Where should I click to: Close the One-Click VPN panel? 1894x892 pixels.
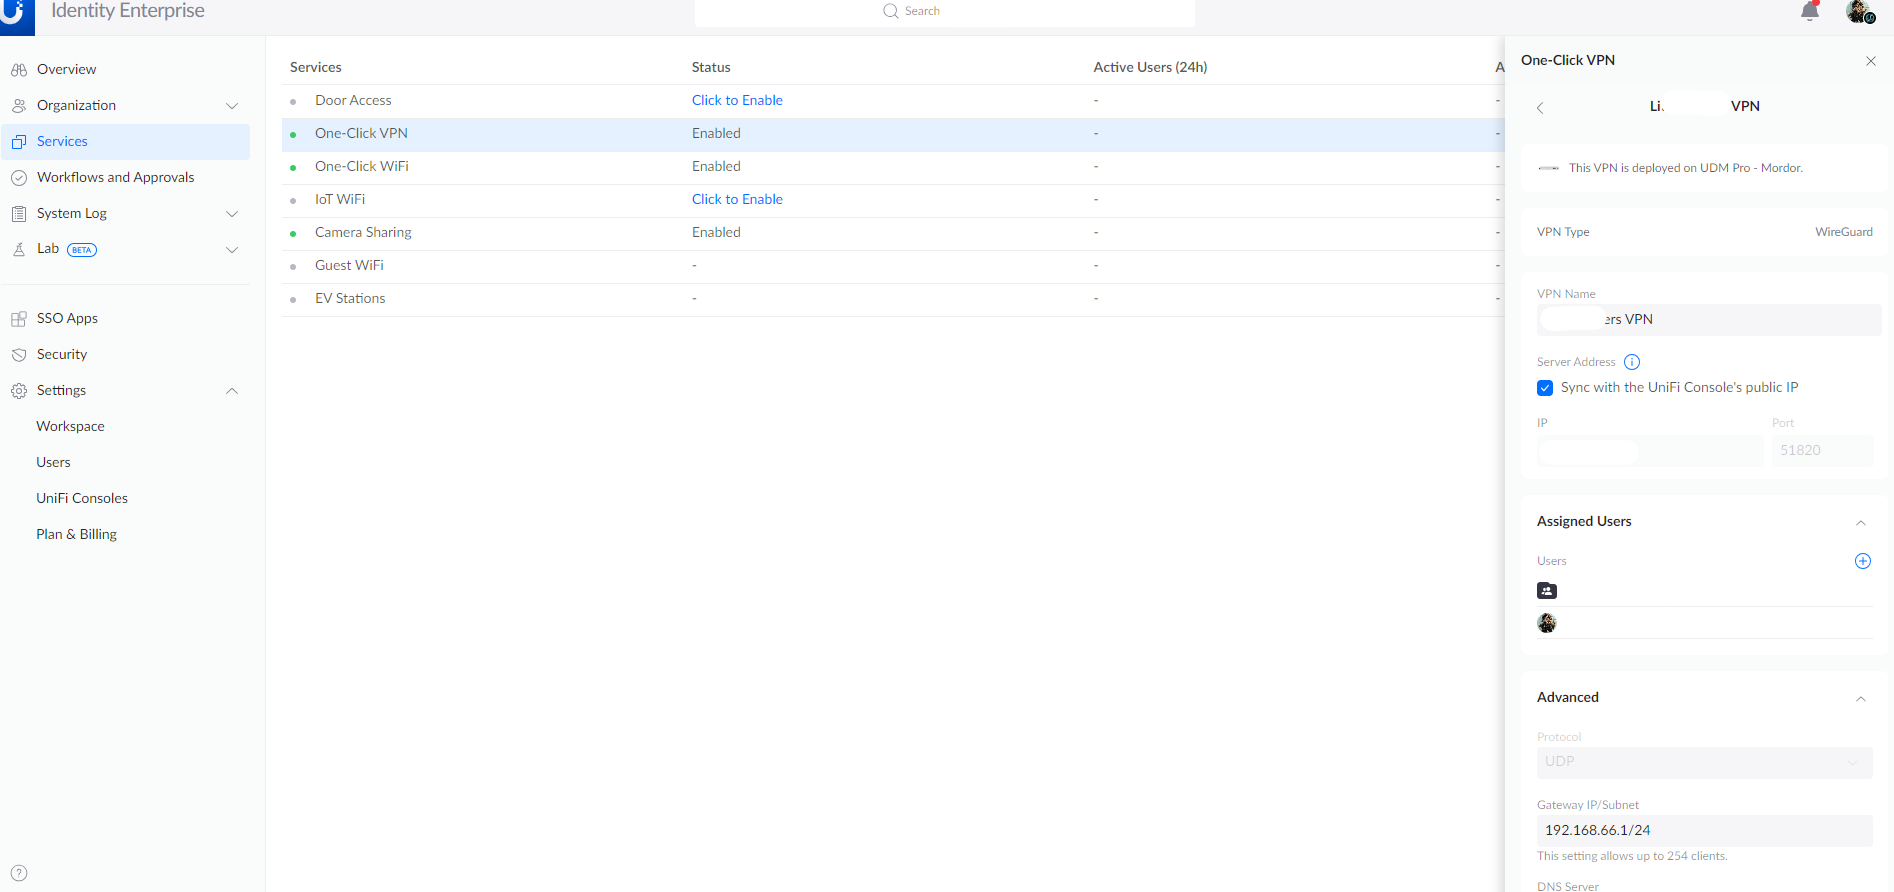1870,61
